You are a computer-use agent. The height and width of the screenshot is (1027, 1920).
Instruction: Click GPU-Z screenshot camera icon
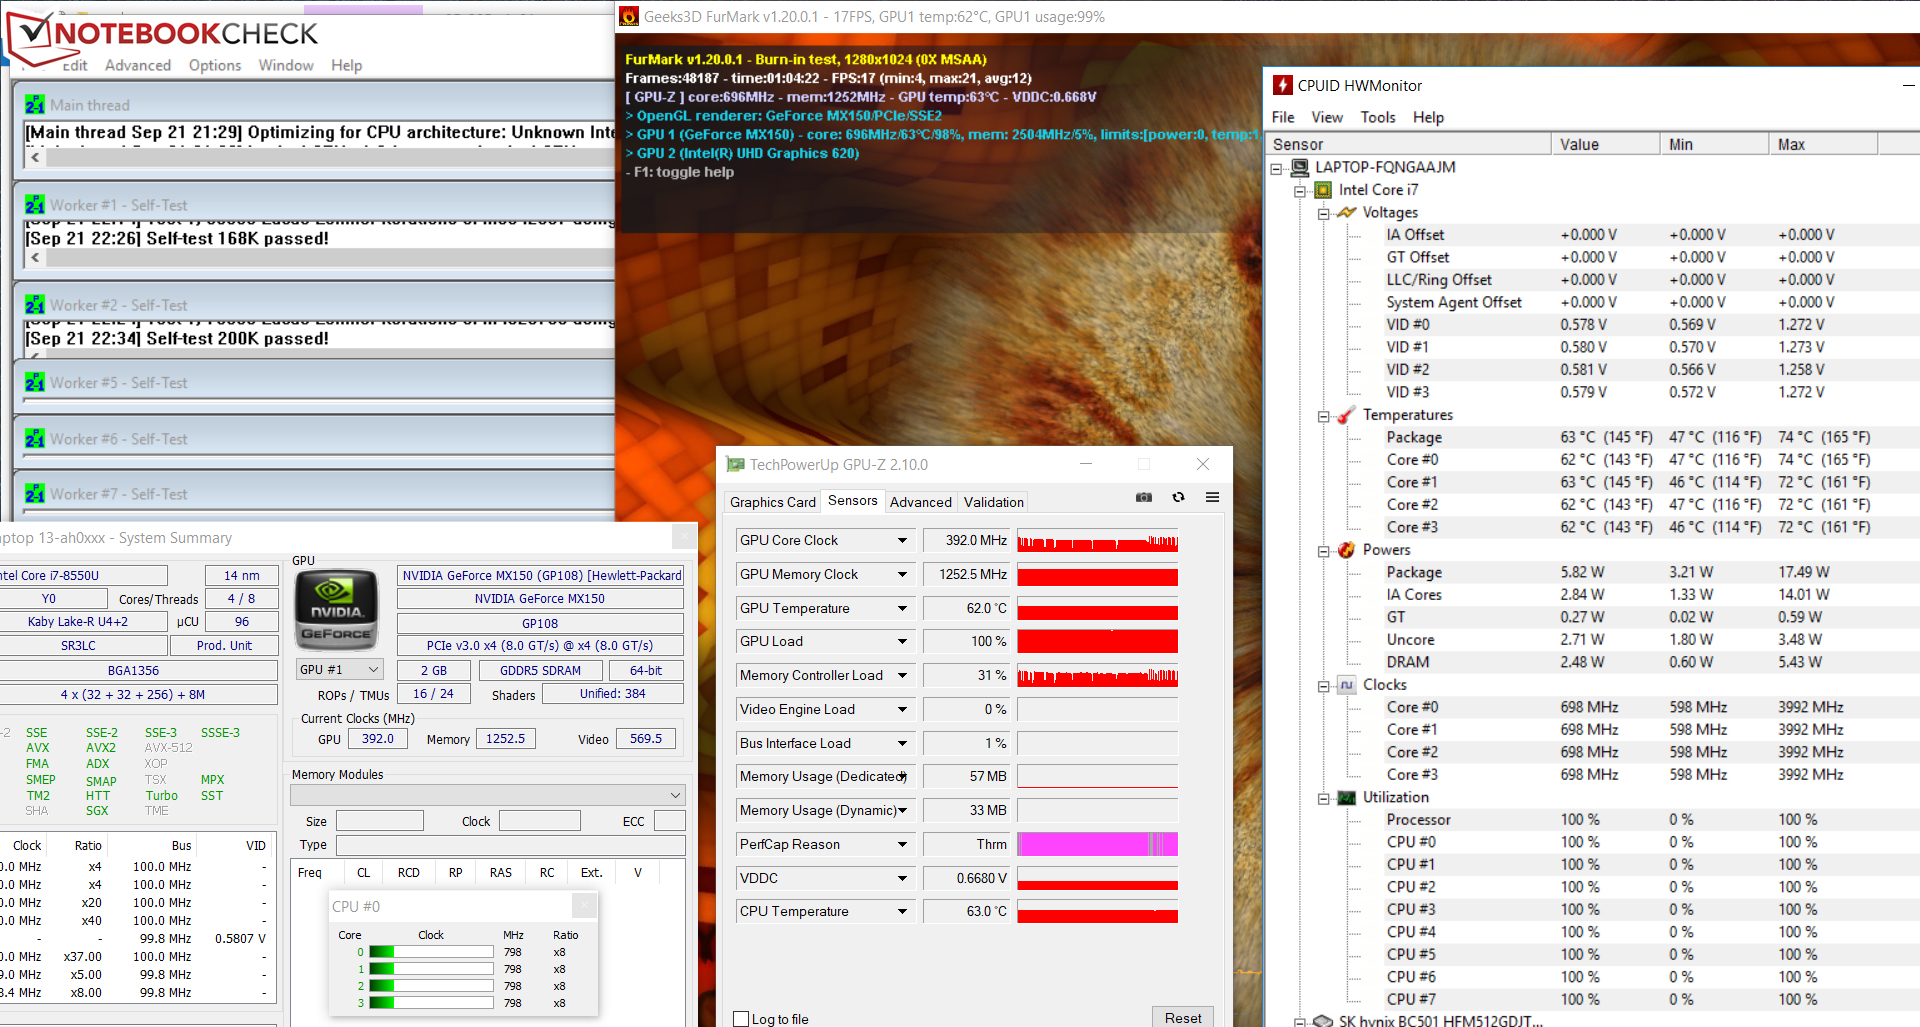pos(1144,497)
